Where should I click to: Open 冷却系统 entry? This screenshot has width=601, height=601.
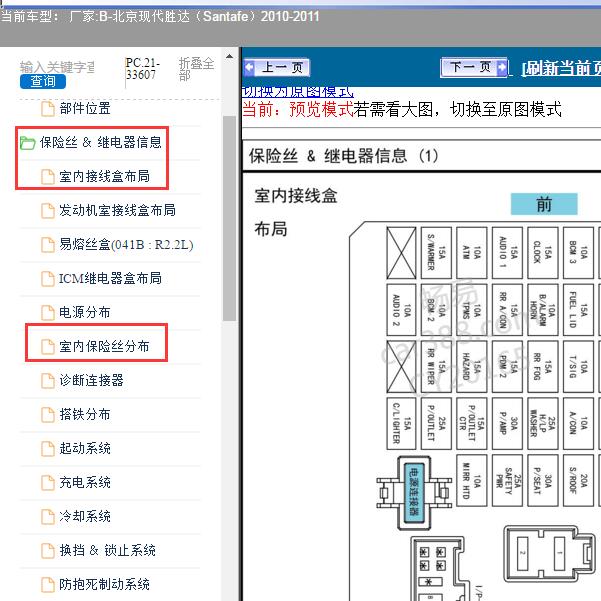pyautogui.click(x=85, y=516)
